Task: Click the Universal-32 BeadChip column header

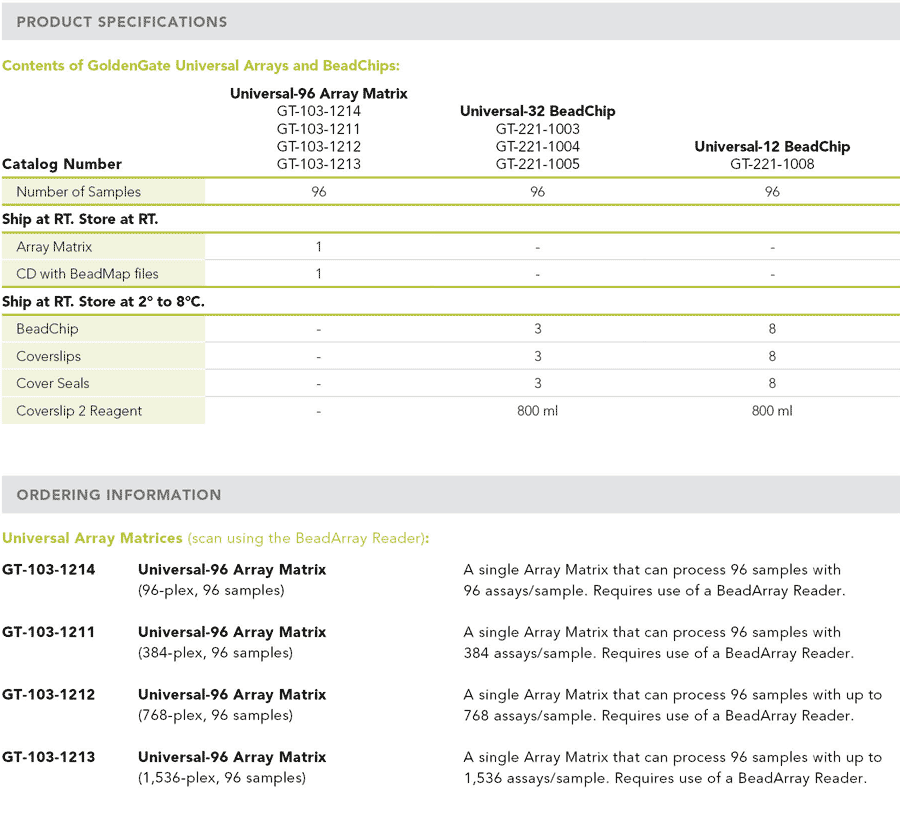Action: coord(537,111)
